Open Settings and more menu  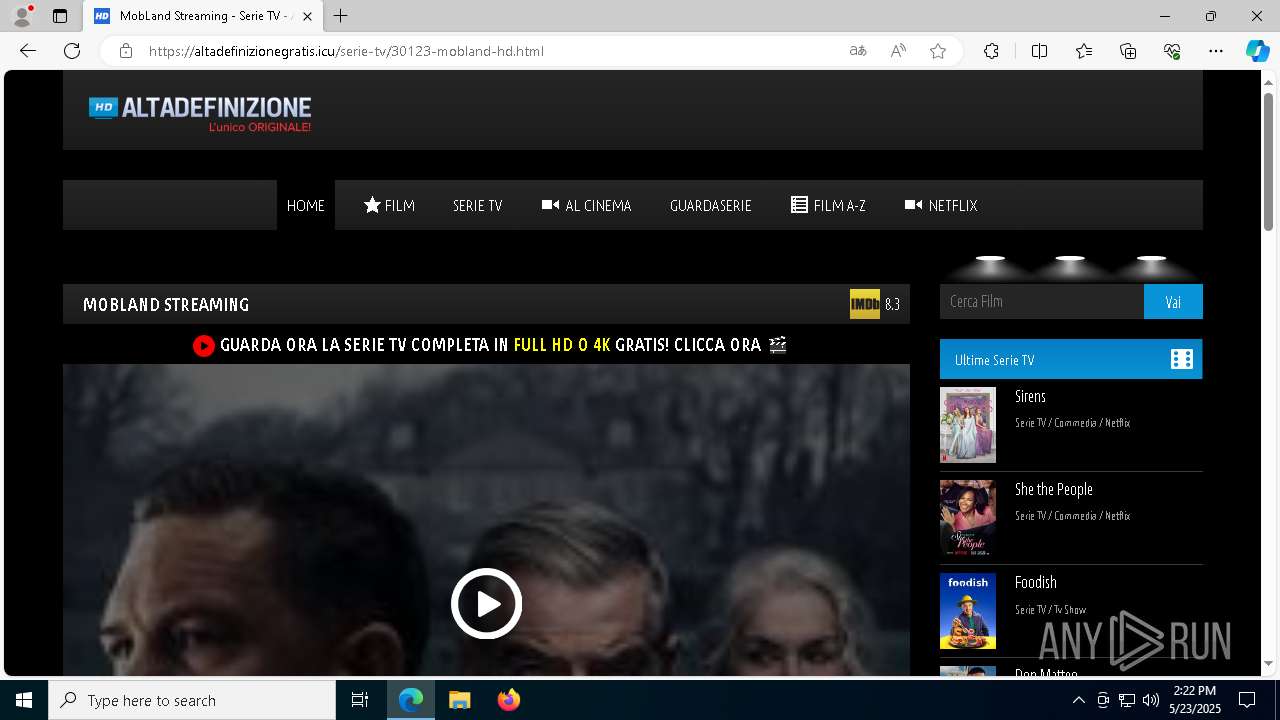pos(1216,51)
